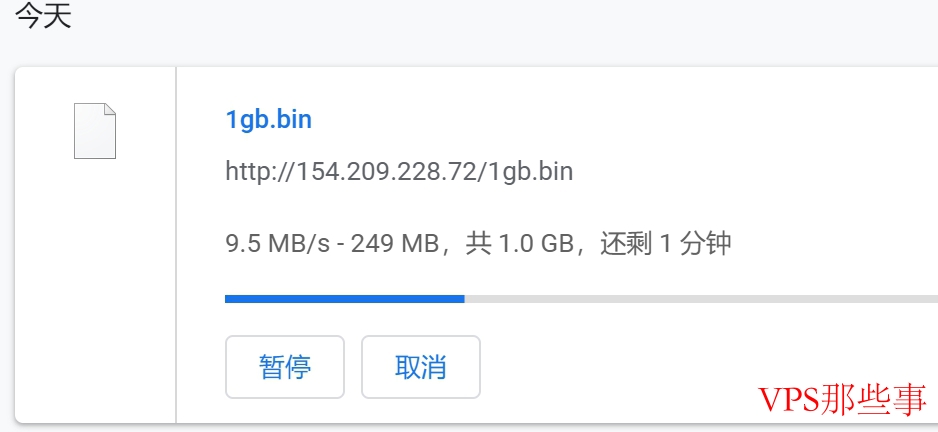Click the red VPS那些事 watermark text
The width and height of the screenshot is (938, 432).
click(x=842, y=400)
